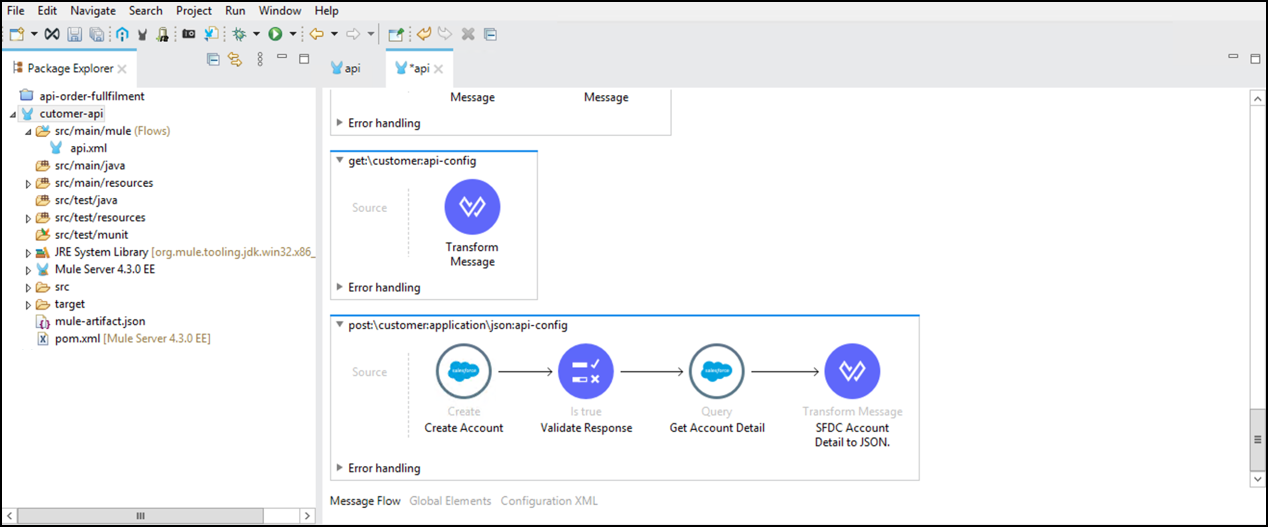Open the Back history dropdown arrow
The width and height of the screenshot is (1268, 527).
334,34
